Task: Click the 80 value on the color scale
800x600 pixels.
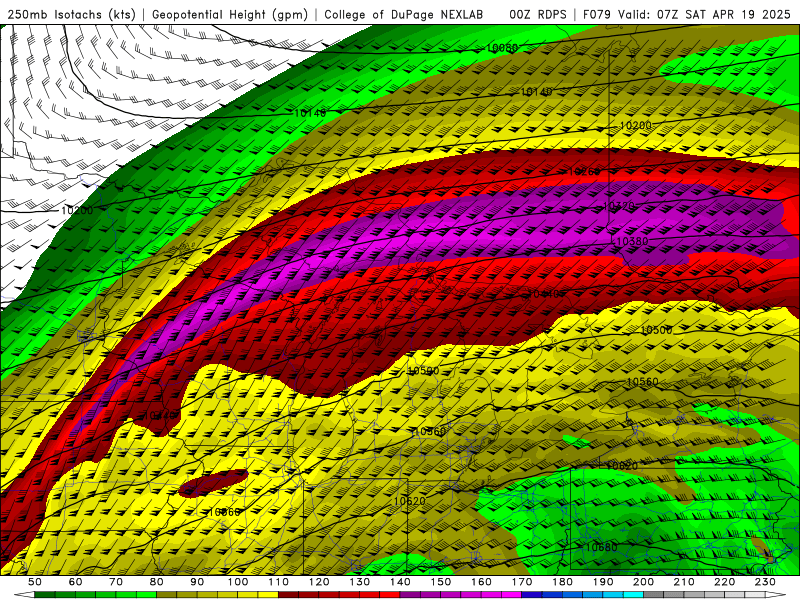Action: coord(156,582)
